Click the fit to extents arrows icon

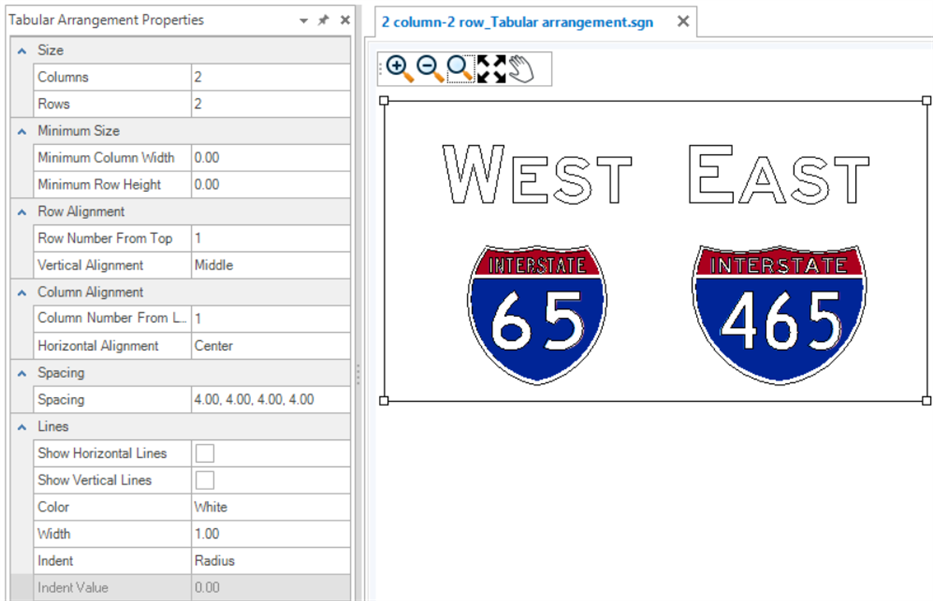point(491,68)
